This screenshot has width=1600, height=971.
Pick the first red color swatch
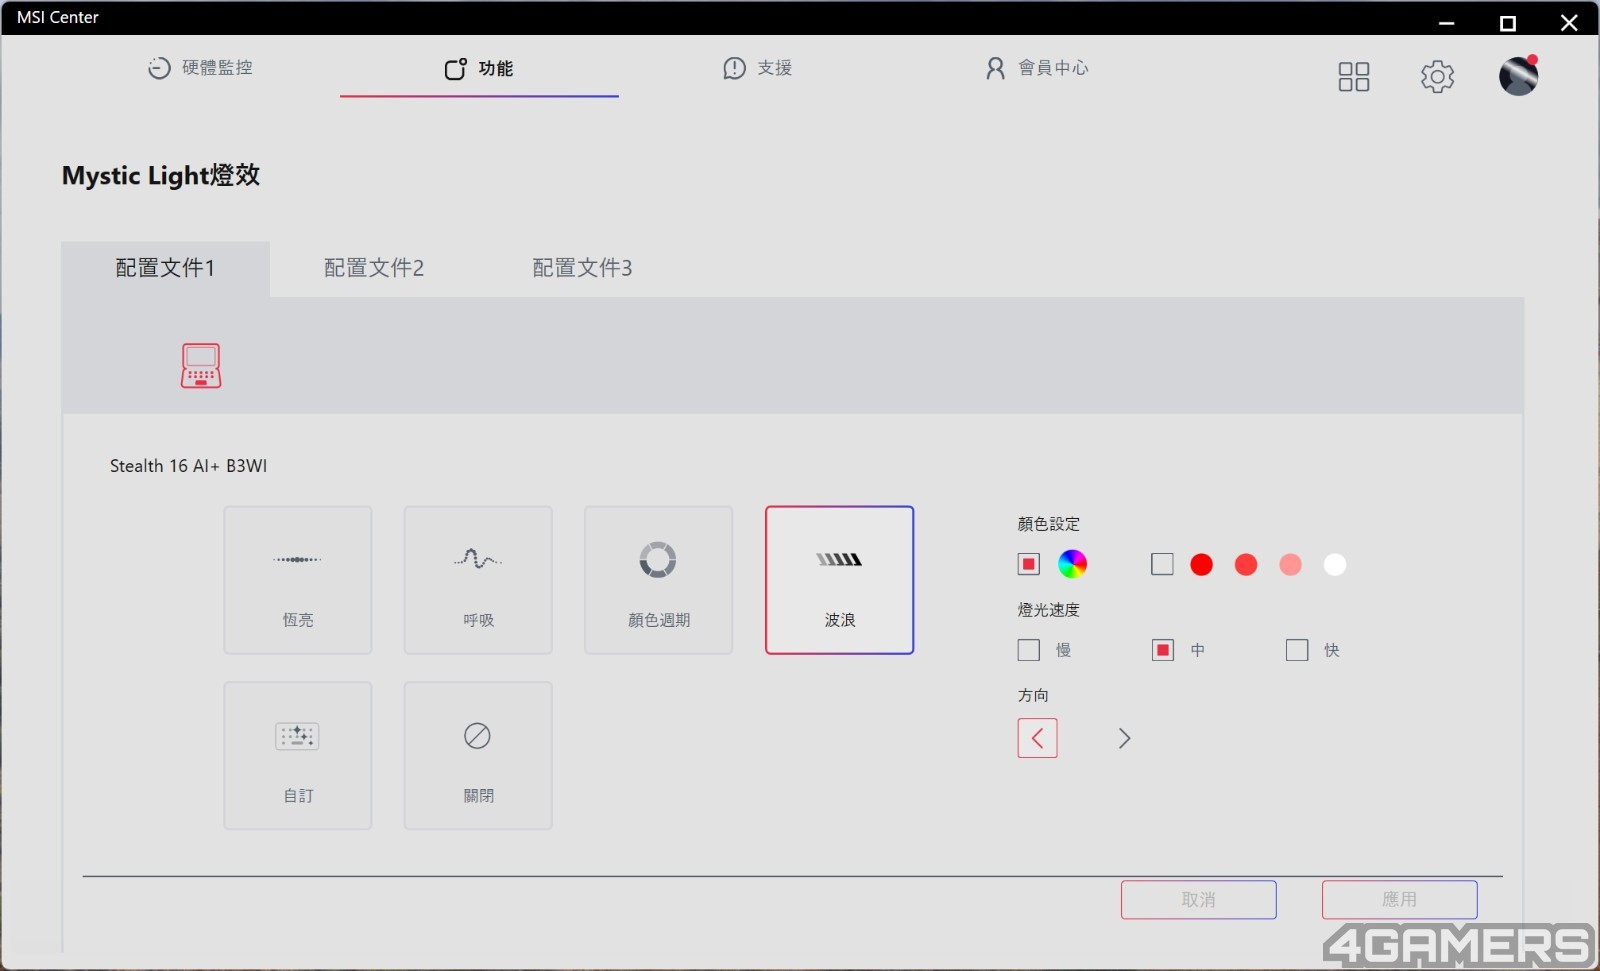click(1202, 565)
